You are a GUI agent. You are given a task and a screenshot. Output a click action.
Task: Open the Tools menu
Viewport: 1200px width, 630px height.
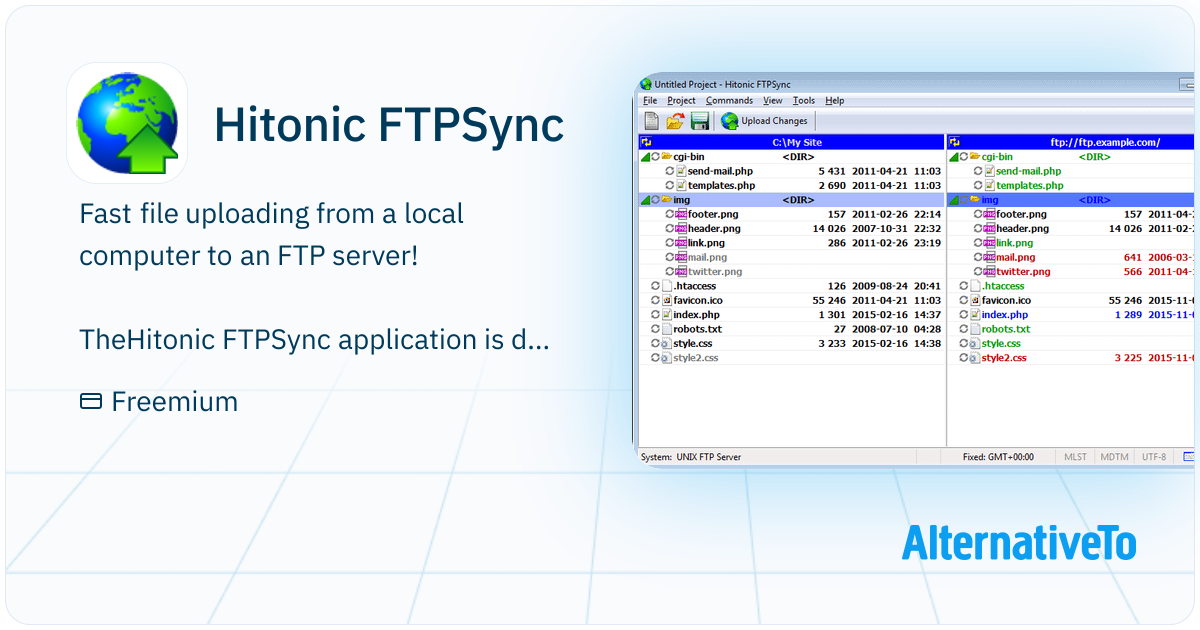(x=804, y=101)
